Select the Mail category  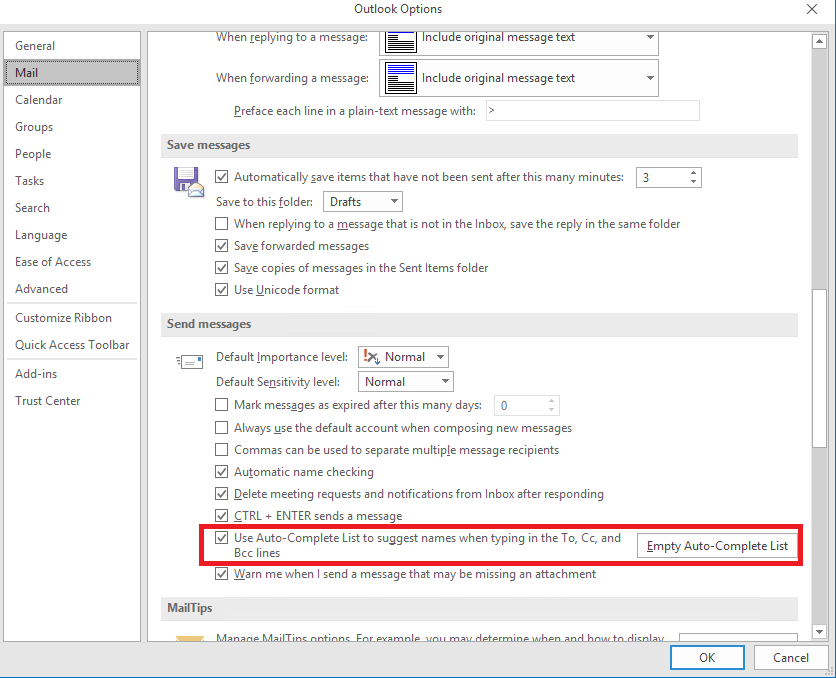point(72,72)
